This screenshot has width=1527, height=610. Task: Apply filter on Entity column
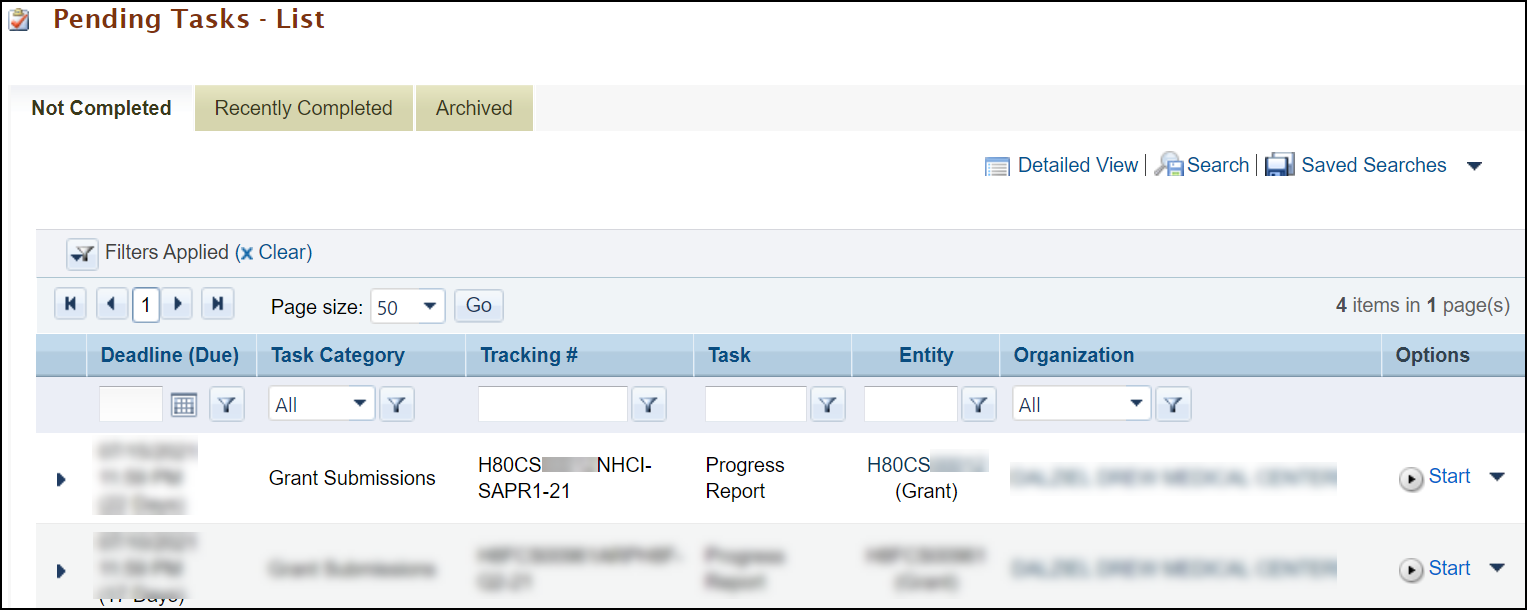point(978,405)
